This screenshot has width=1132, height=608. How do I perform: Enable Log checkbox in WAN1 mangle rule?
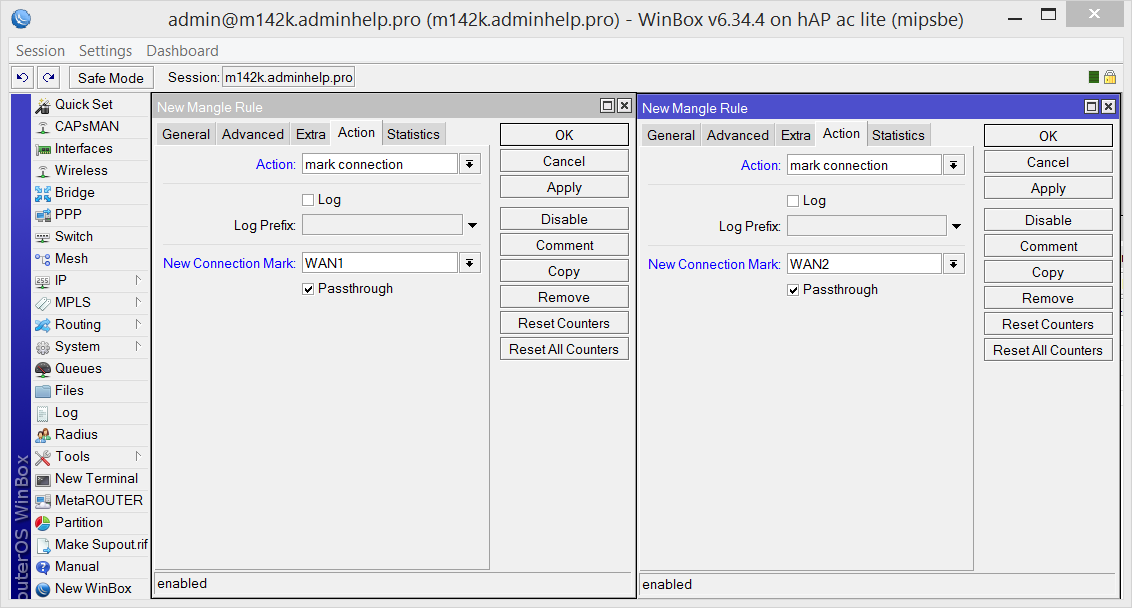click(x=308, y=200)
